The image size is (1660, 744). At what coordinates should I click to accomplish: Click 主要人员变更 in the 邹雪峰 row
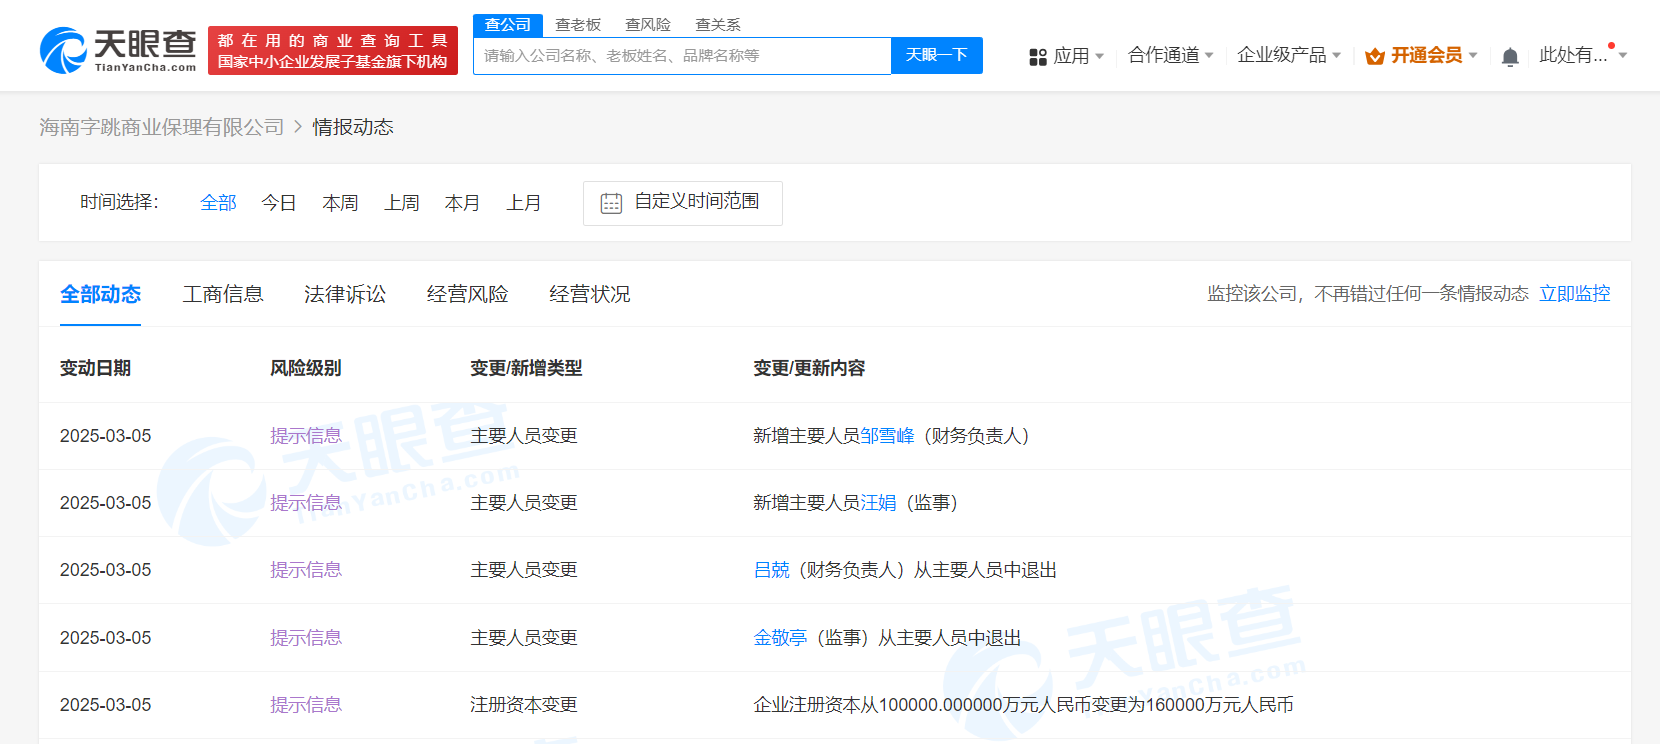coord(525,436)
